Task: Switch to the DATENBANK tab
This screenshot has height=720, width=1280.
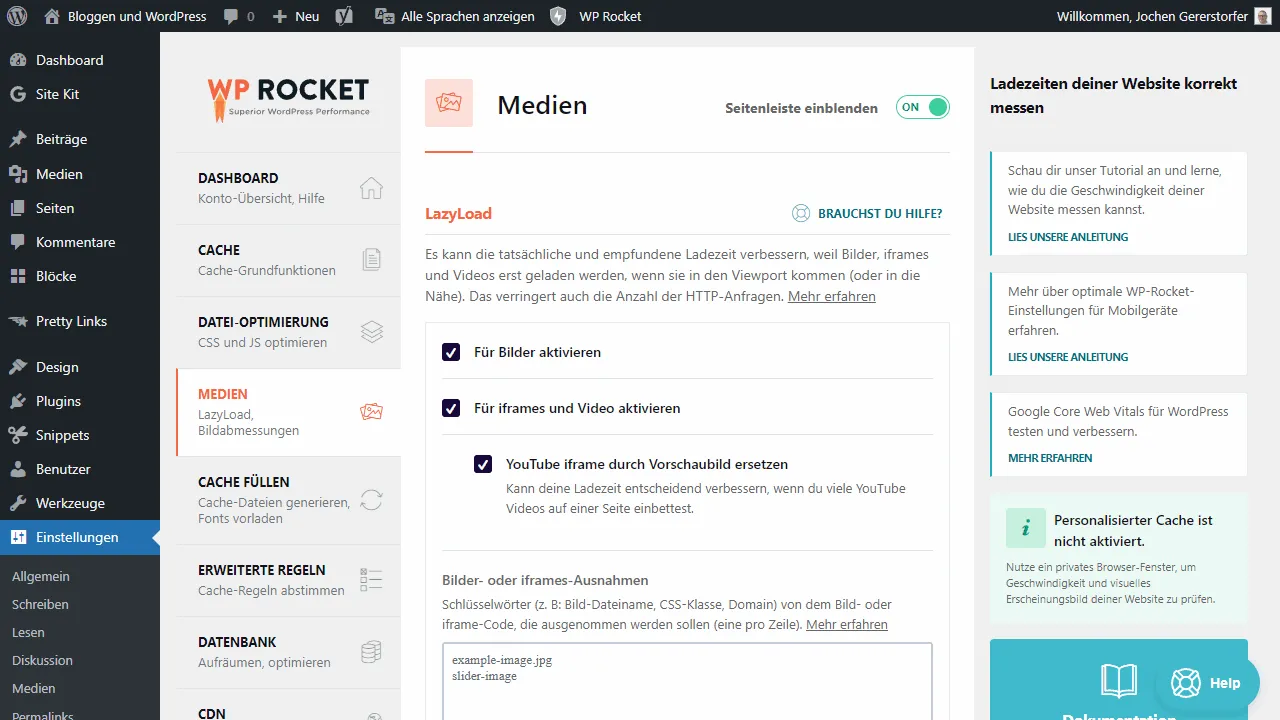Action: [x=288, y=652]
